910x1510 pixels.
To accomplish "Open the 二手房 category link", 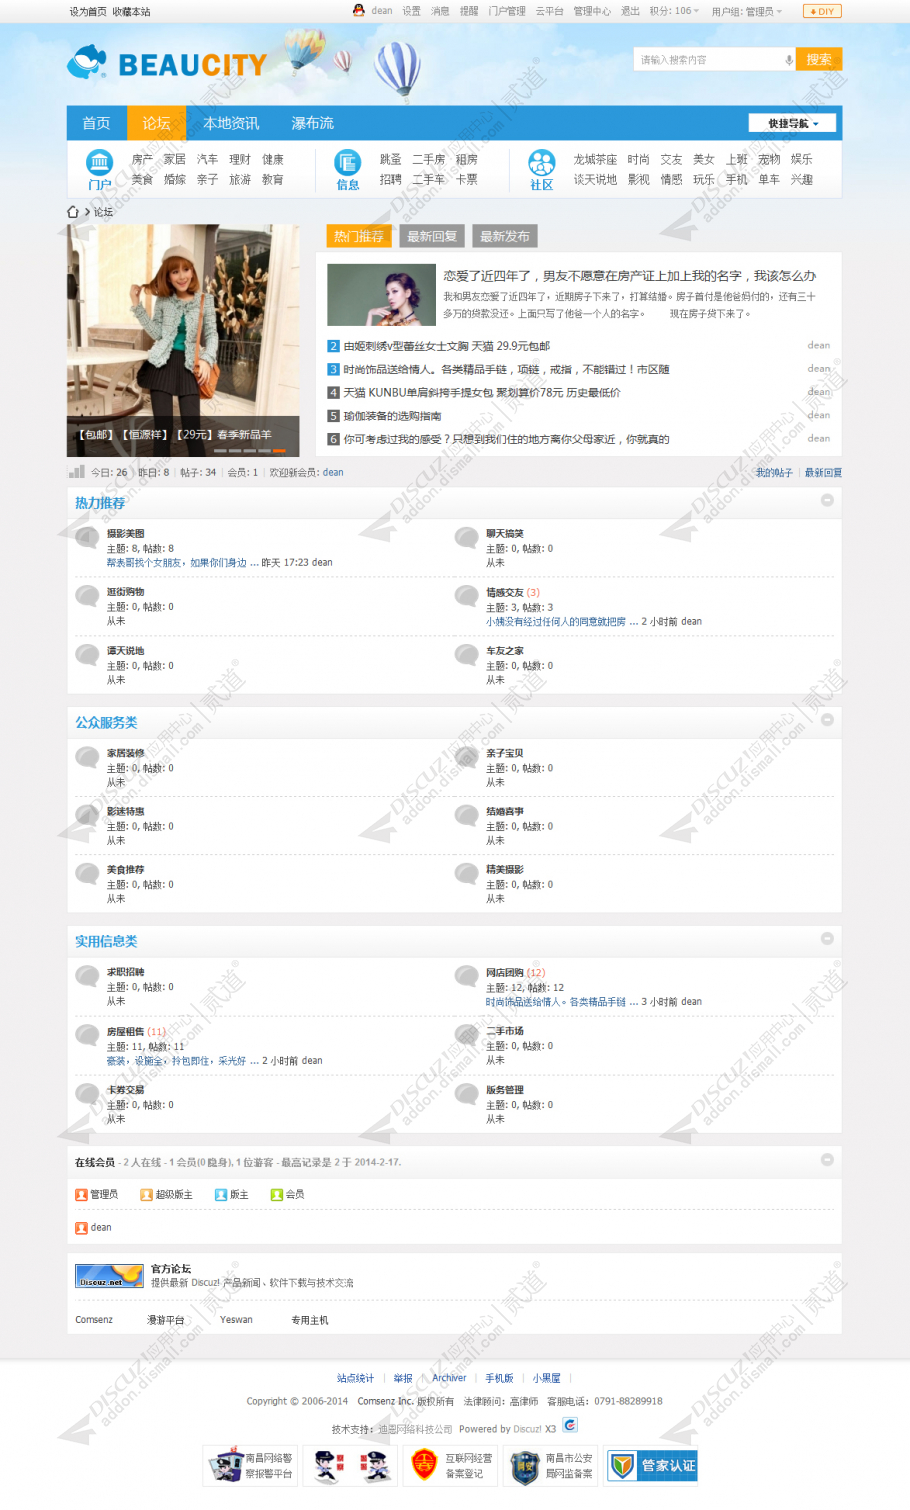I will click(429, 159).
